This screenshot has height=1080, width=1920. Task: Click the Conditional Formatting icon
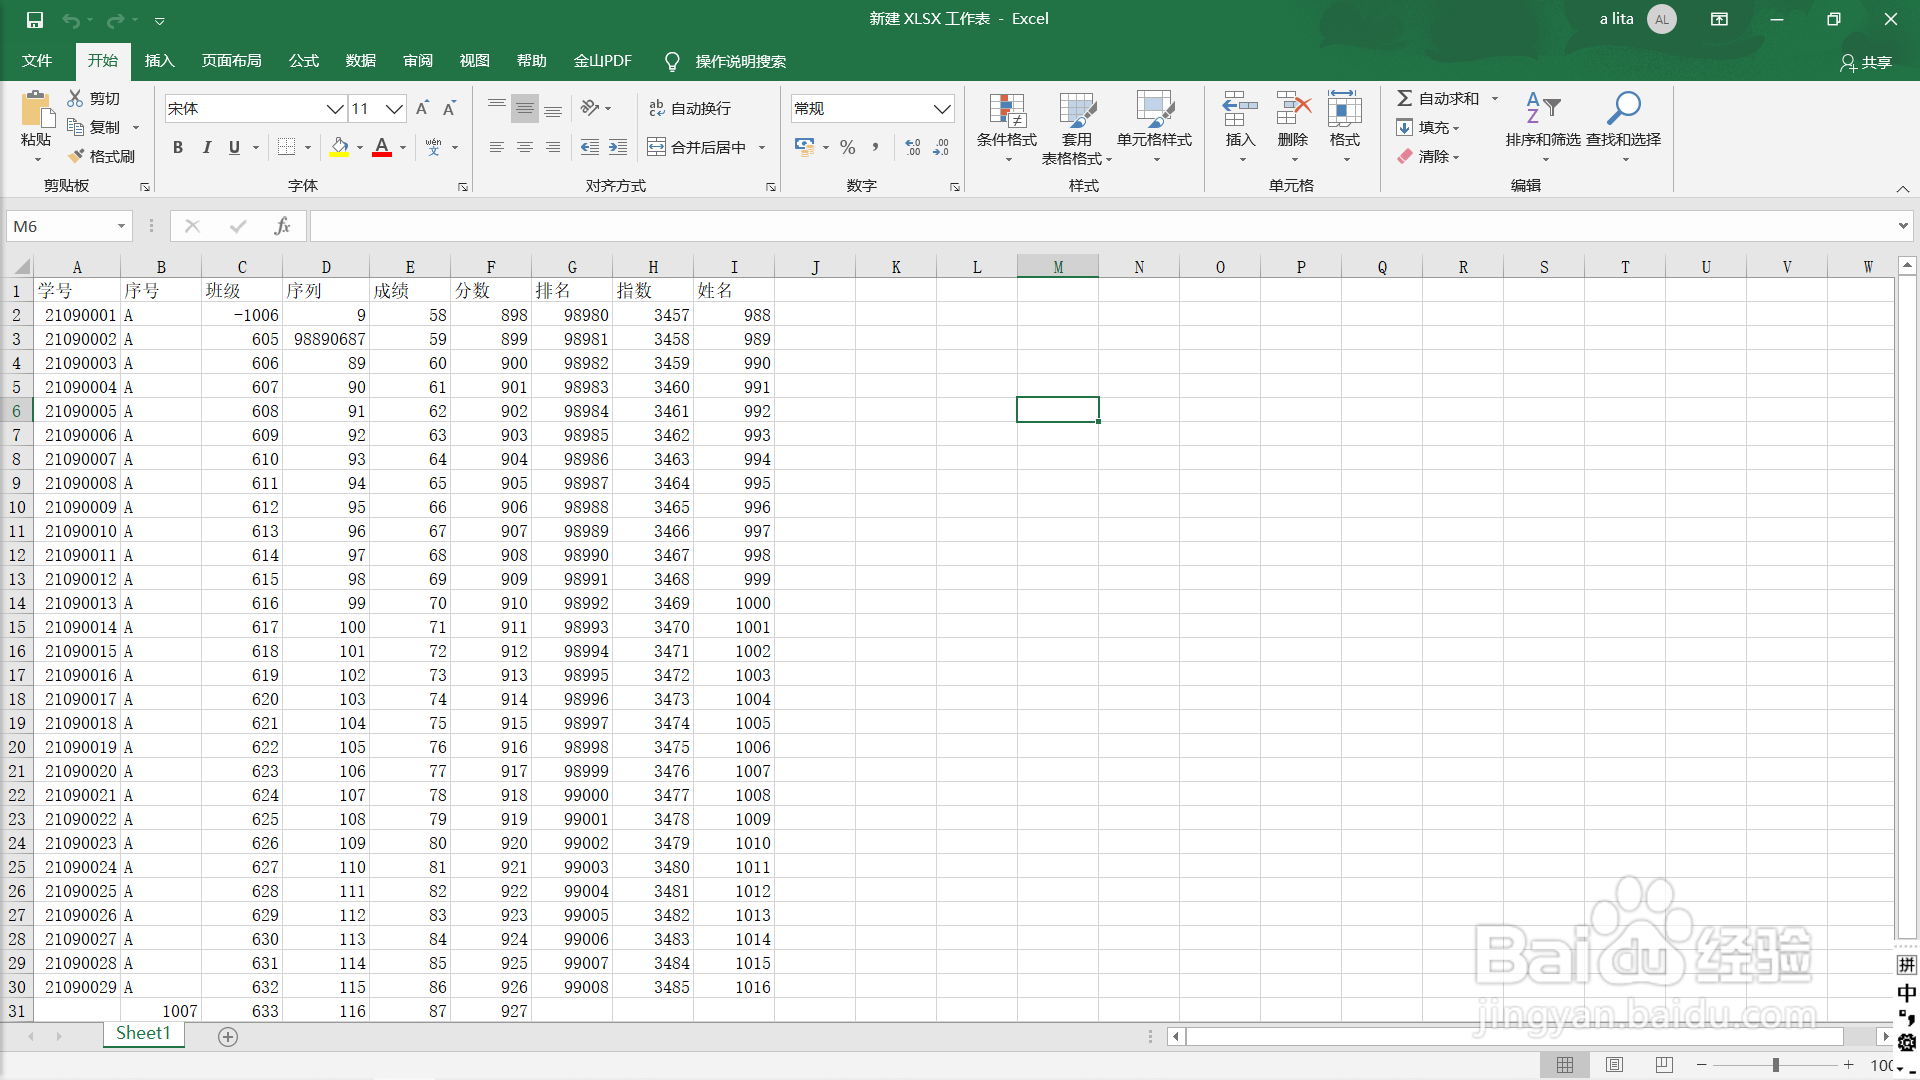pyautogui.click(x=1006, y=112)
